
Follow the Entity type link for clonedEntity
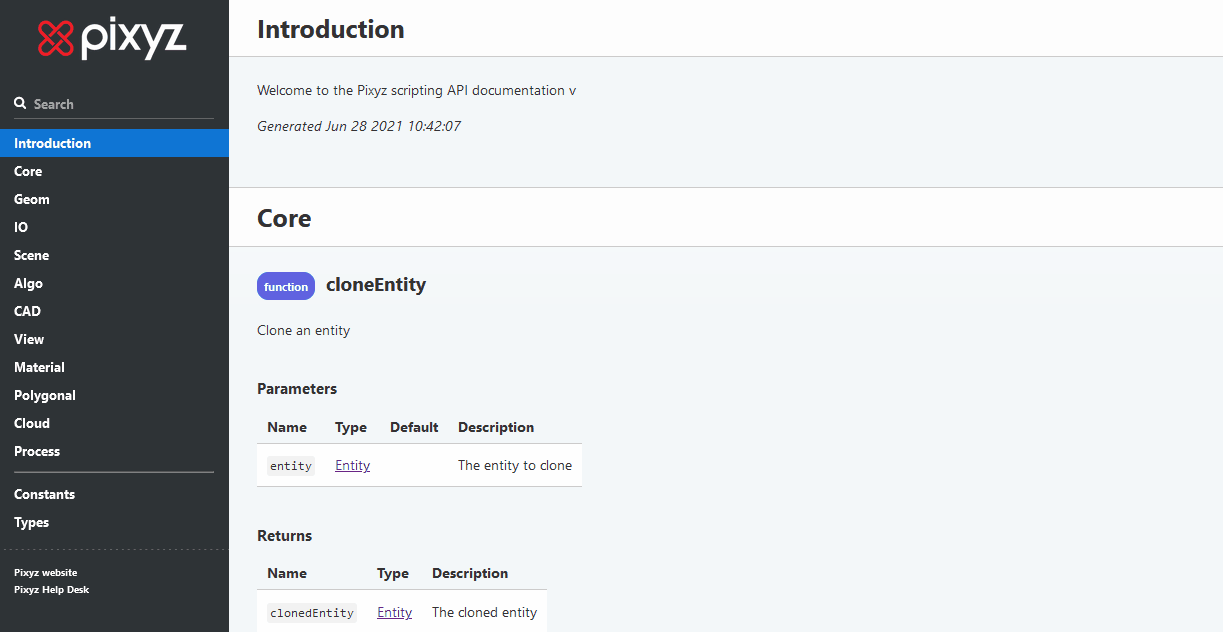[394, 612]
